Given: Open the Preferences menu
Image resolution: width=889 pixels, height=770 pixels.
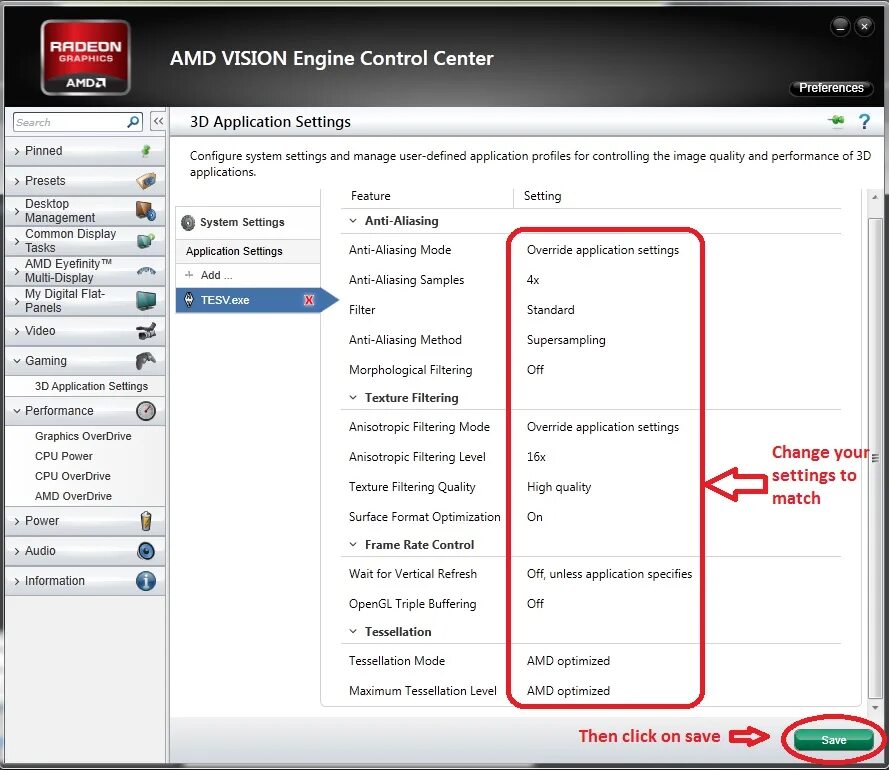Looking at the screenshot, I should (831, 88).
